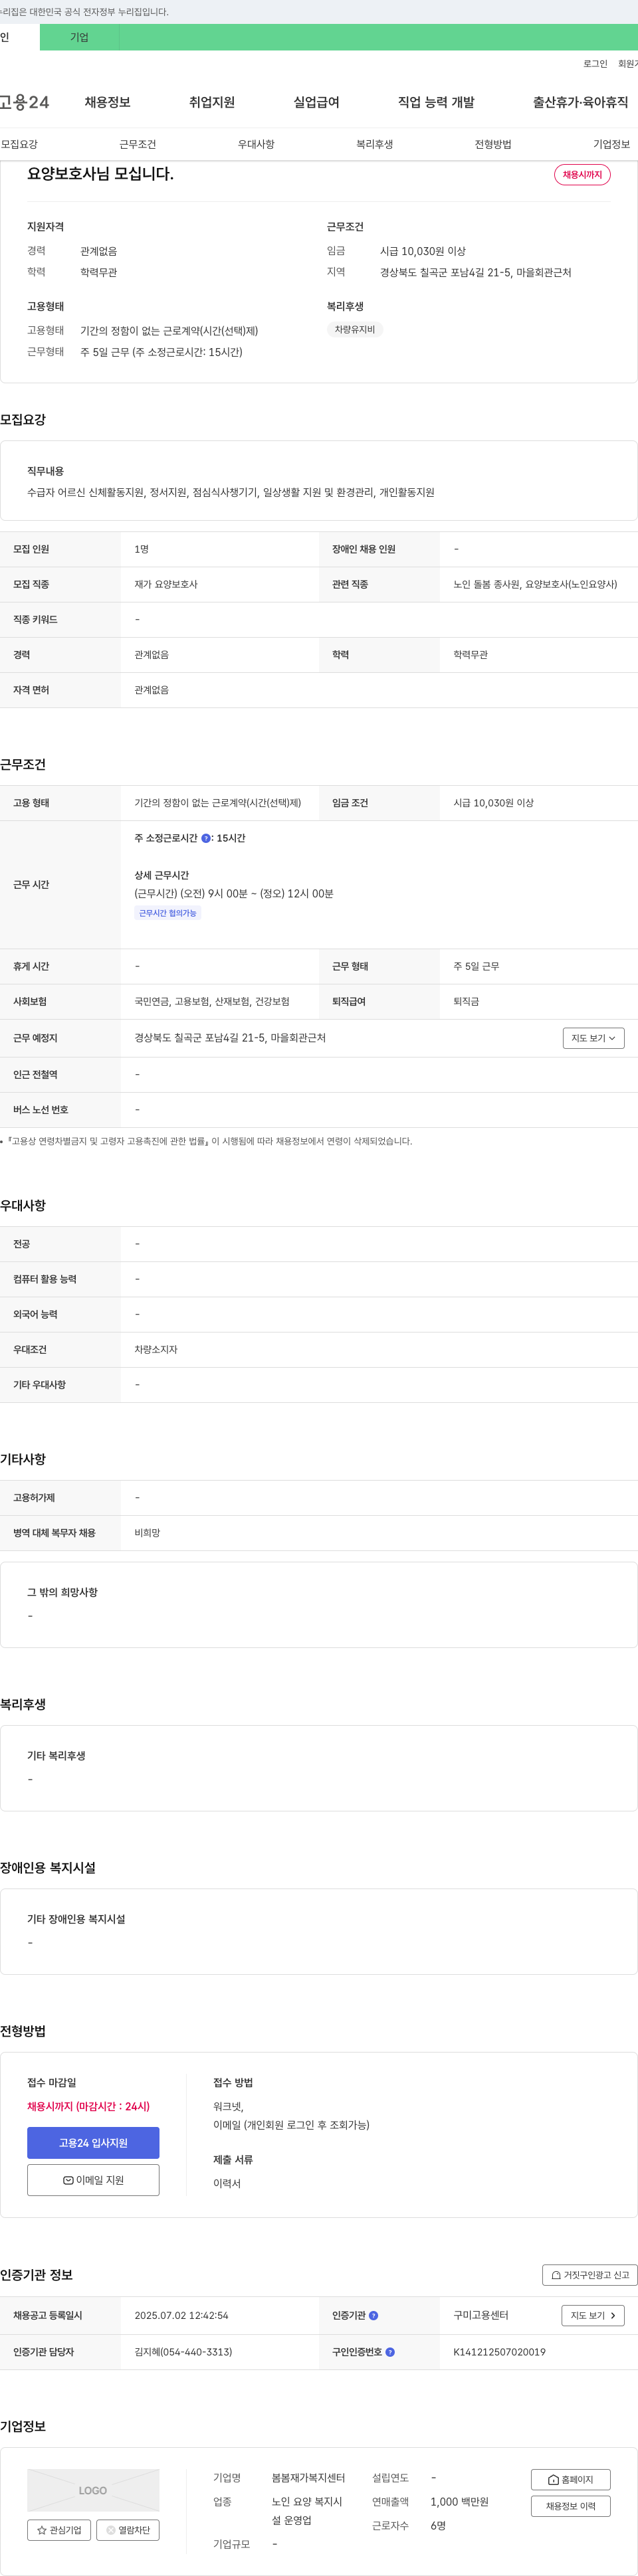638x2576 pixels.
Task: Open the company 홈페이지 button
Action: tap(570, 2480)
